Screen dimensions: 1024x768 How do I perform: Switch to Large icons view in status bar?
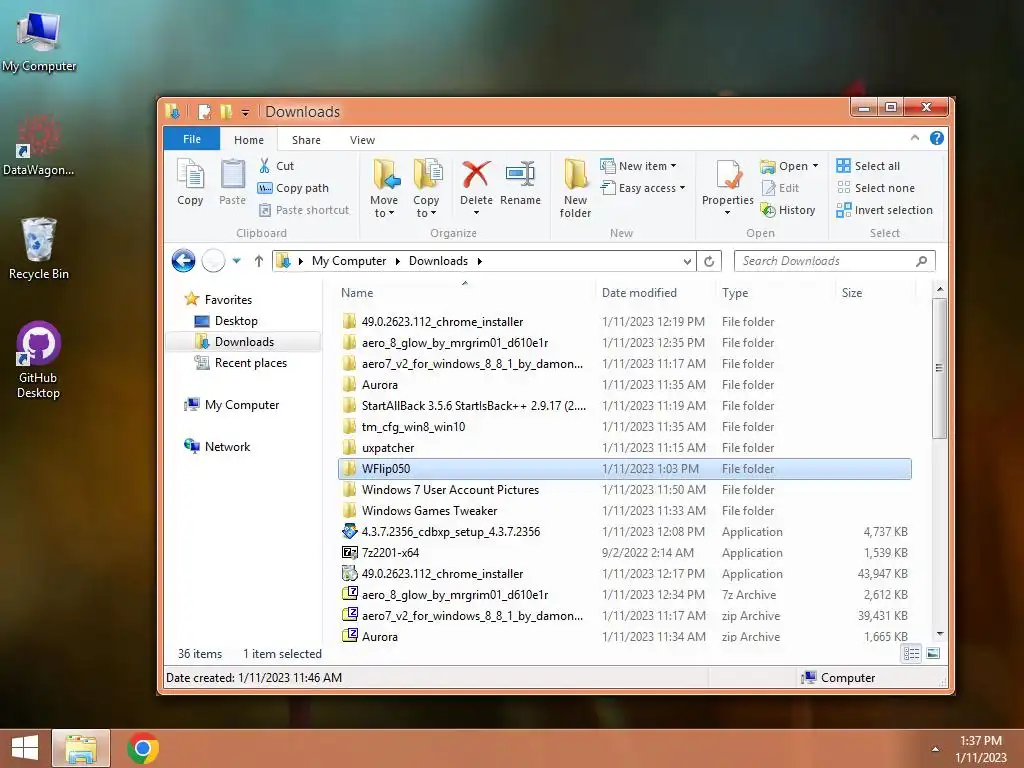coord(933,653)
